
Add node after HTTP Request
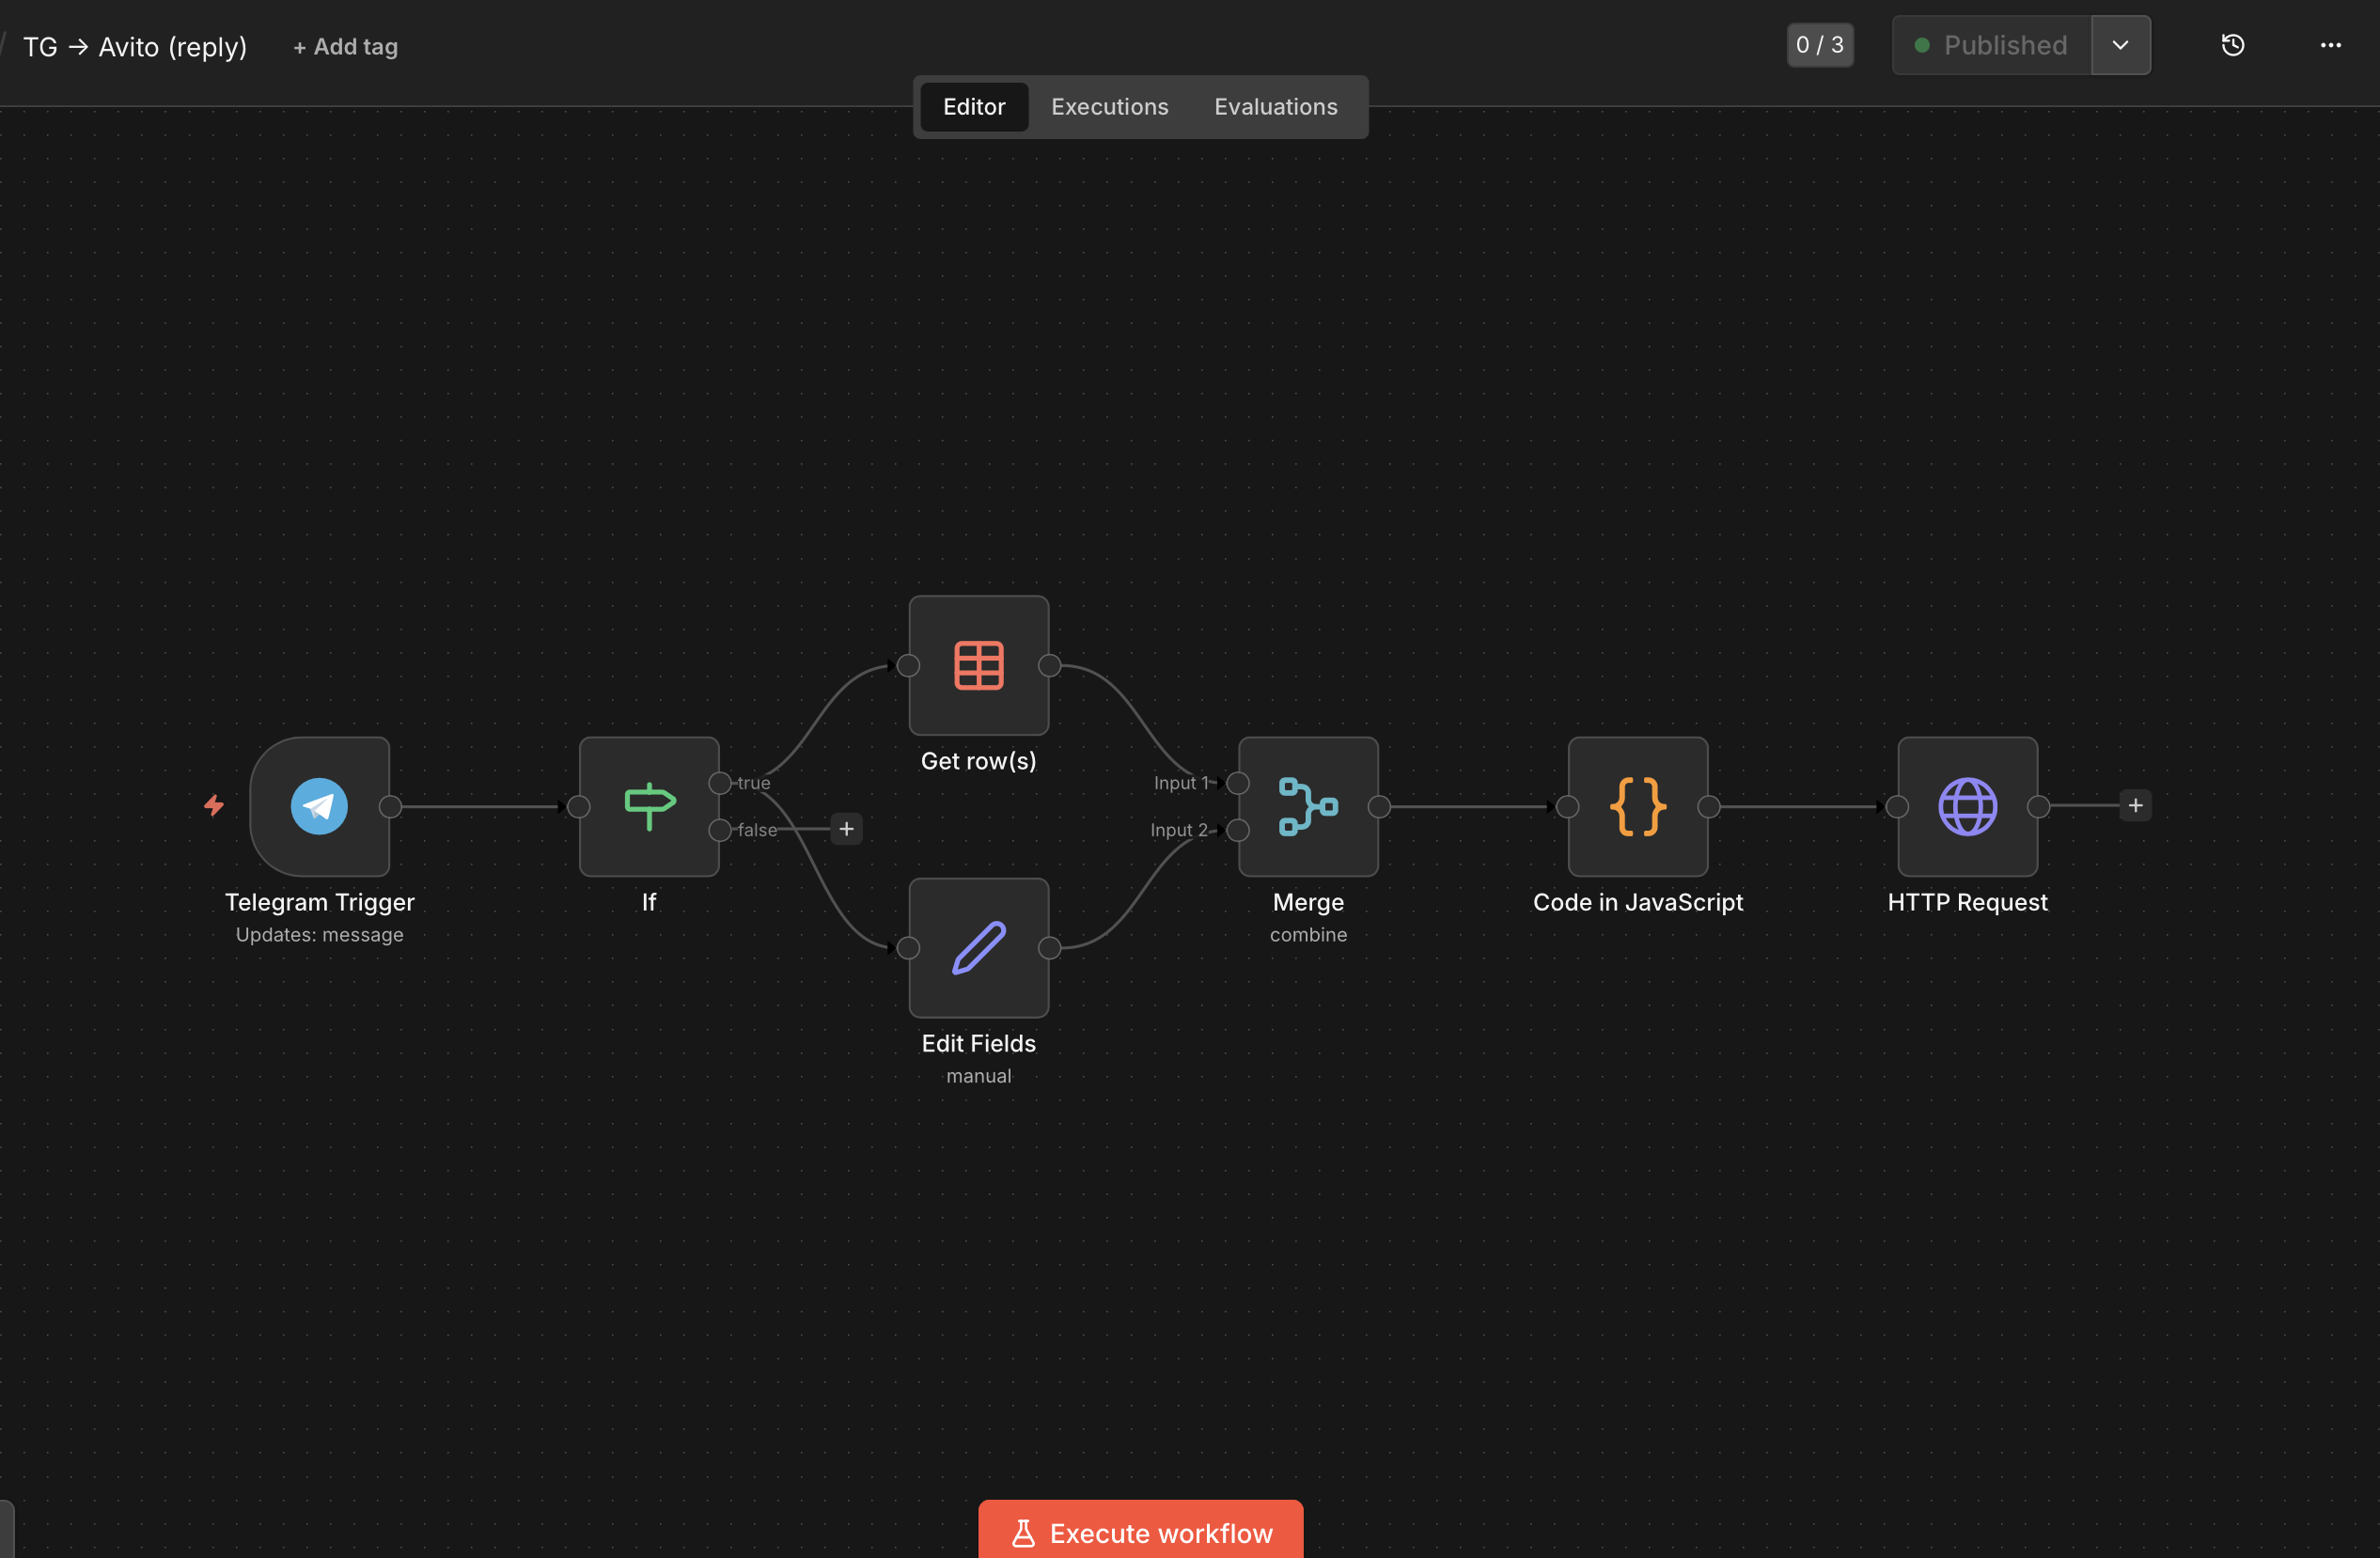pyautogui.click(x=2135, y=805)
